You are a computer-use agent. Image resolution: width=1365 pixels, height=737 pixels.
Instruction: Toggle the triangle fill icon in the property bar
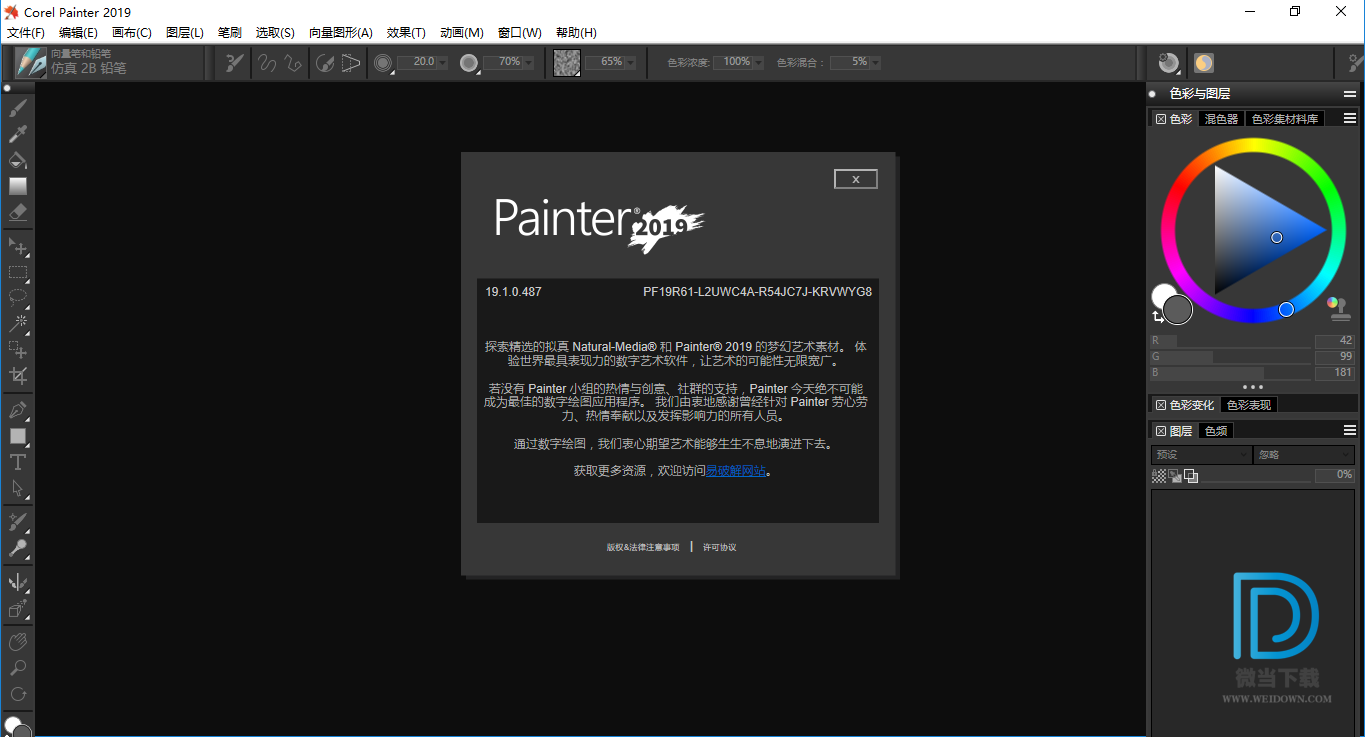coord(350,63)
